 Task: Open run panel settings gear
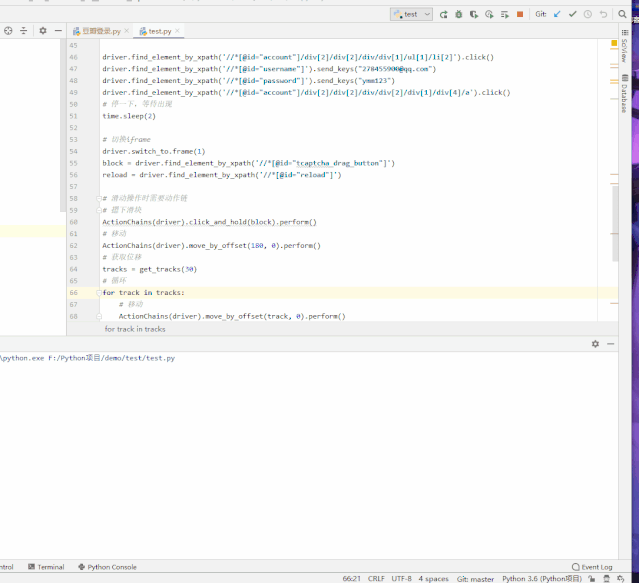click(x=595, y=343)
